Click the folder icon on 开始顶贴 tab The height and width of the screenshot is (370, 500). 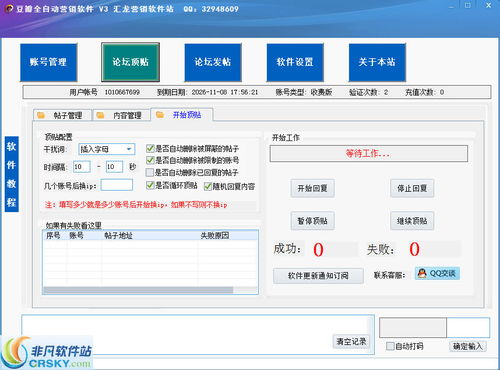click(x=160, y=115)
